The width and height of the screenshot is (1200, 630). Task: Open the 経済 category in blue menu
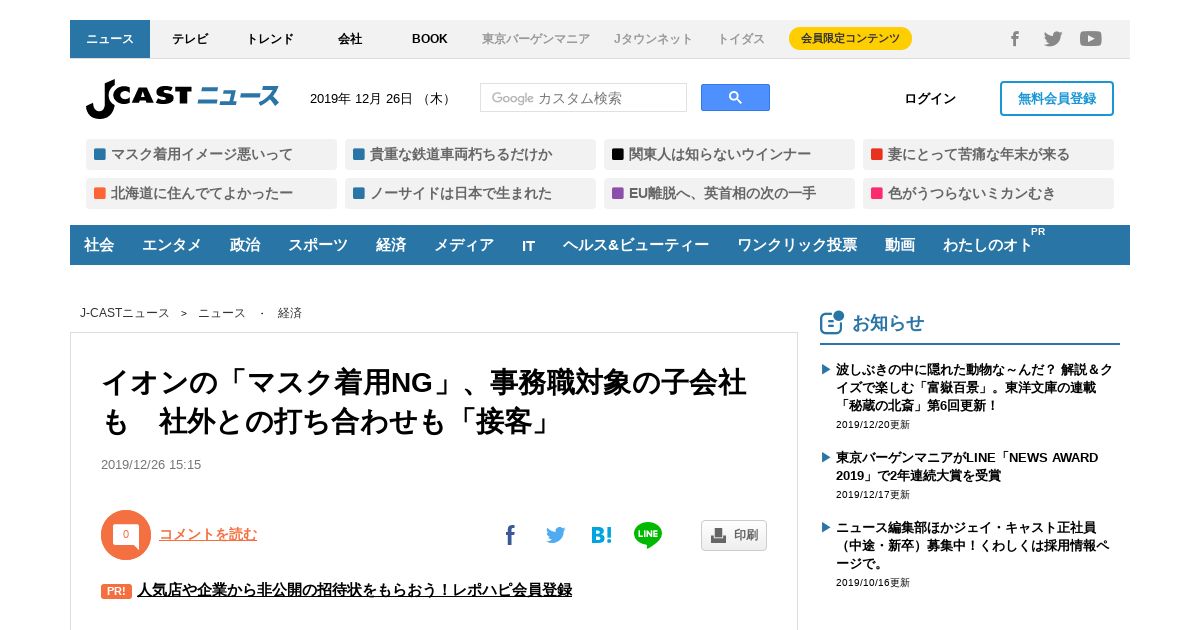click(391, 245)
